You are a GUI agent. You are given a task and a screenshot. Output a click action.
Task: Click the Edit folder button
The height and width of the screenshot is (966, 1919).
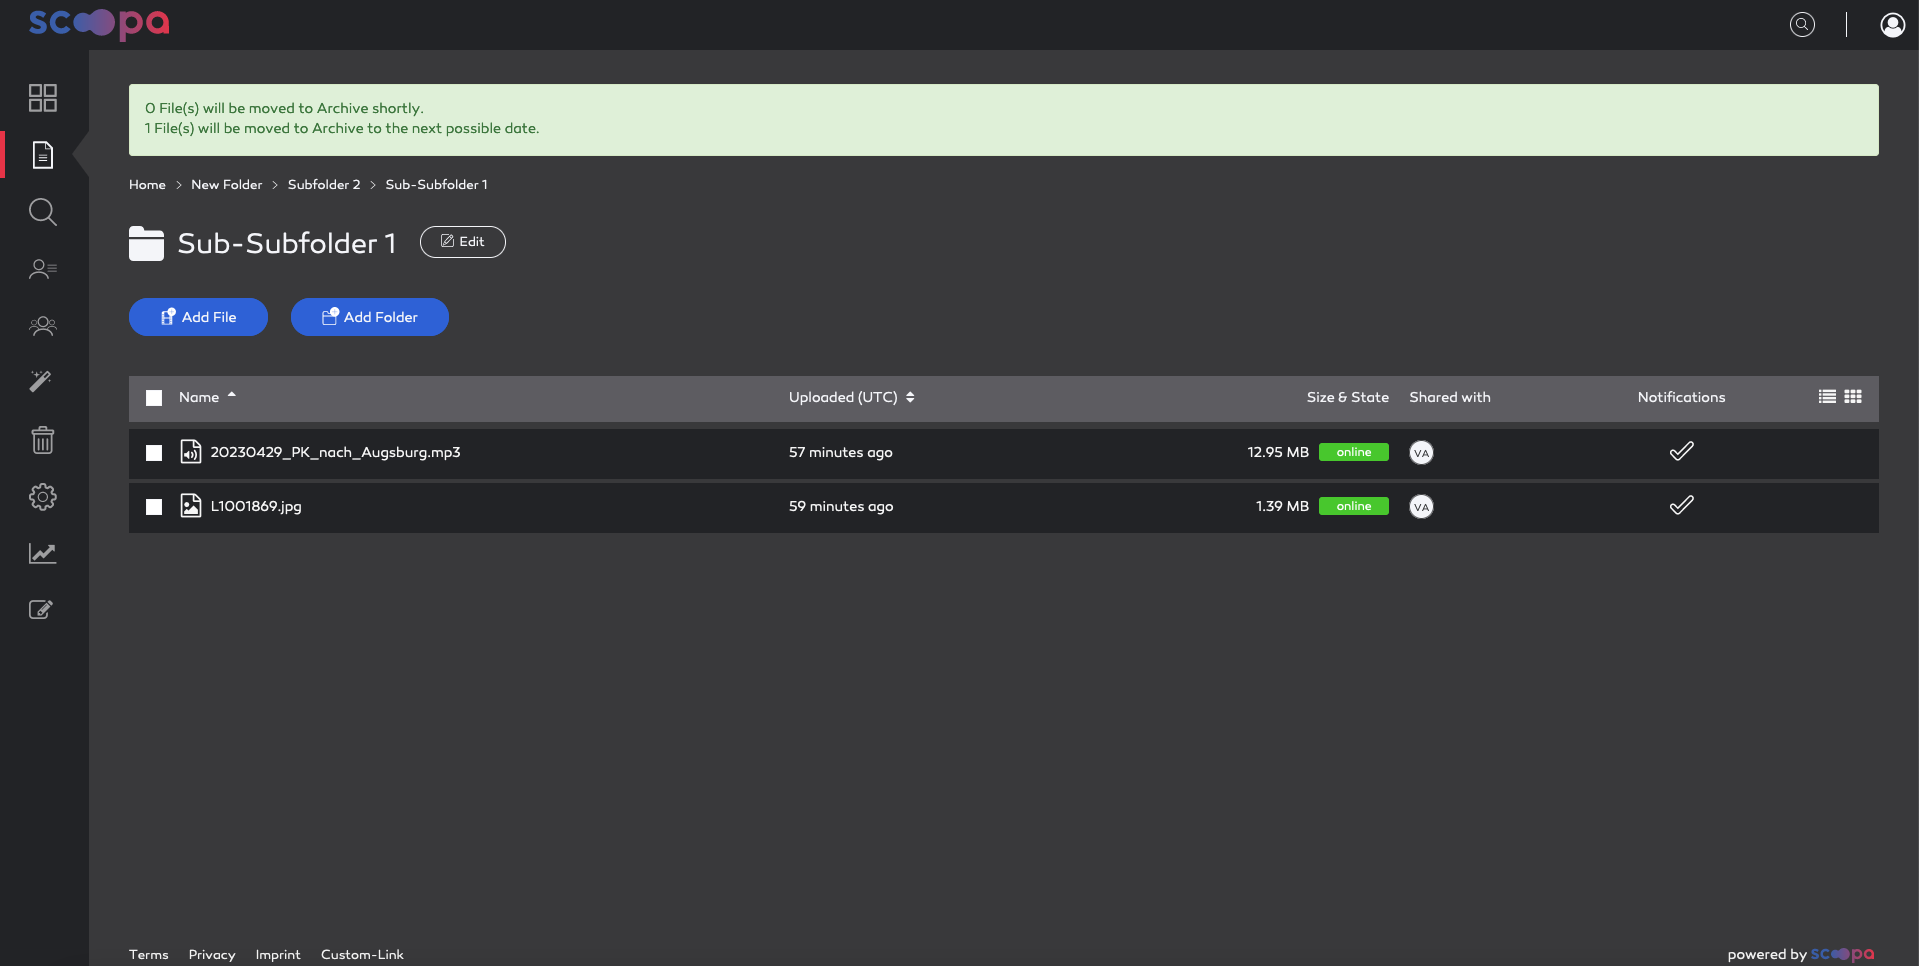(x=463, y=242)
